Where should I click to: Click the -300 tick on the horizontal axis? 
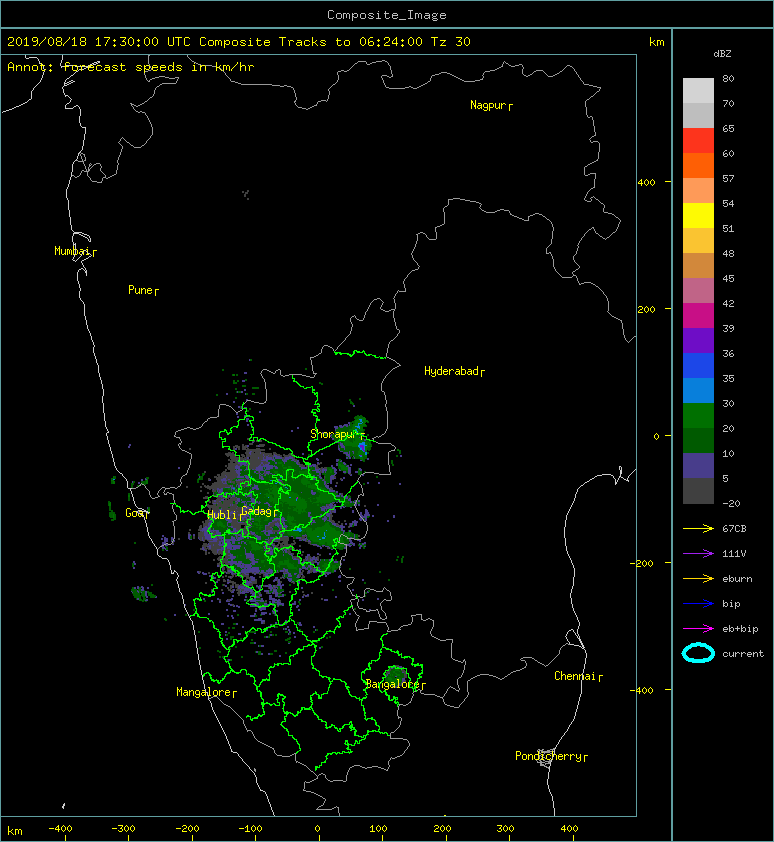(x=123, y=829)
